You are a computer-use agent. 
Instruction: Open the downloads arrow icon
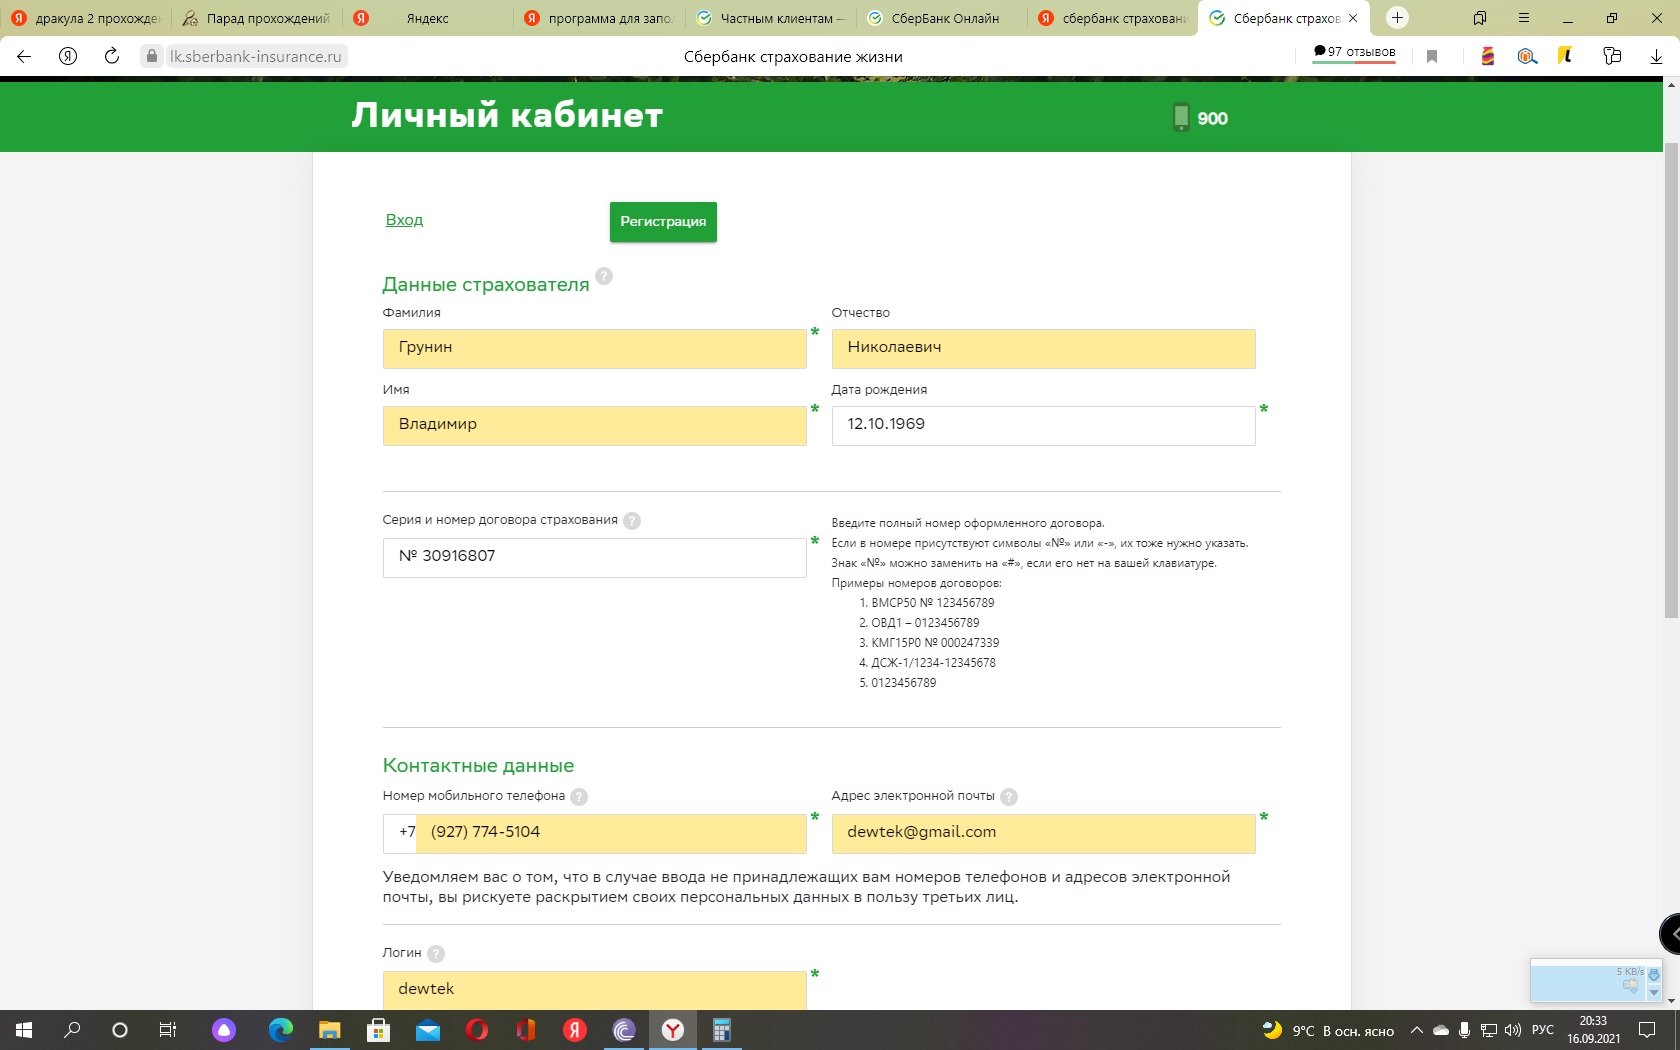[1656, 56]
